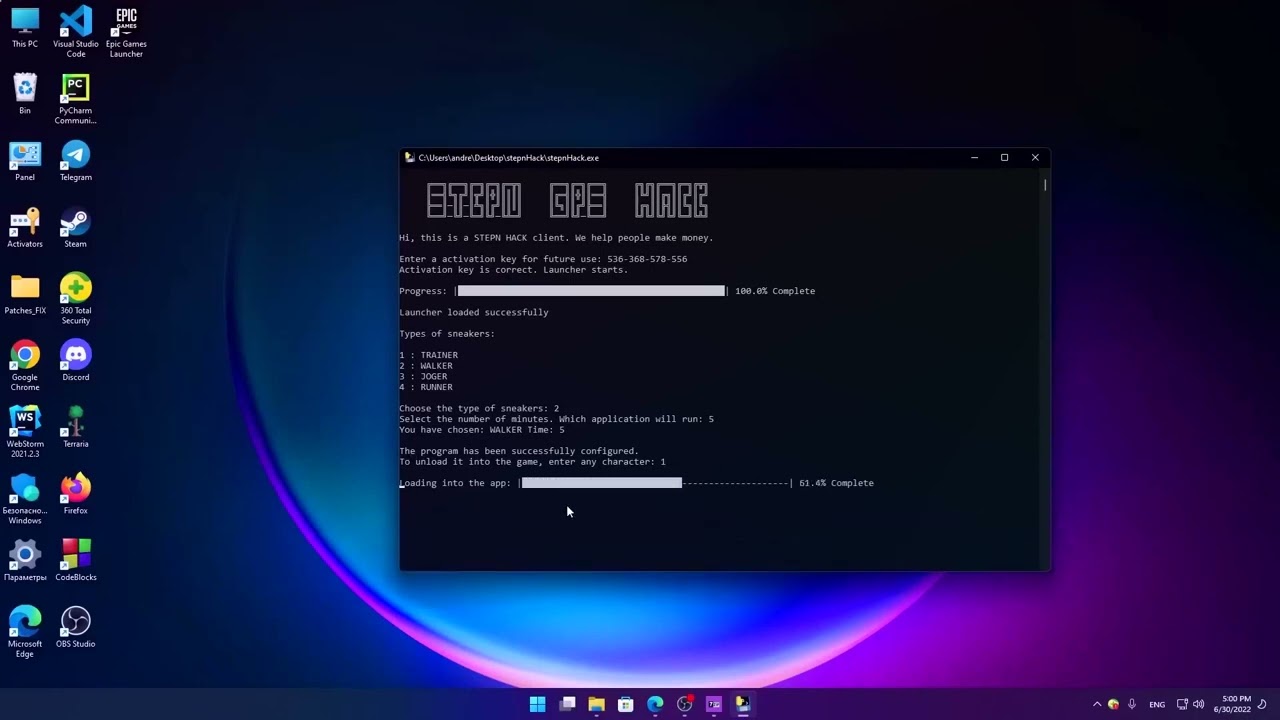Select Microsoft Edge desktop shortcut

(x=25, y=632)
